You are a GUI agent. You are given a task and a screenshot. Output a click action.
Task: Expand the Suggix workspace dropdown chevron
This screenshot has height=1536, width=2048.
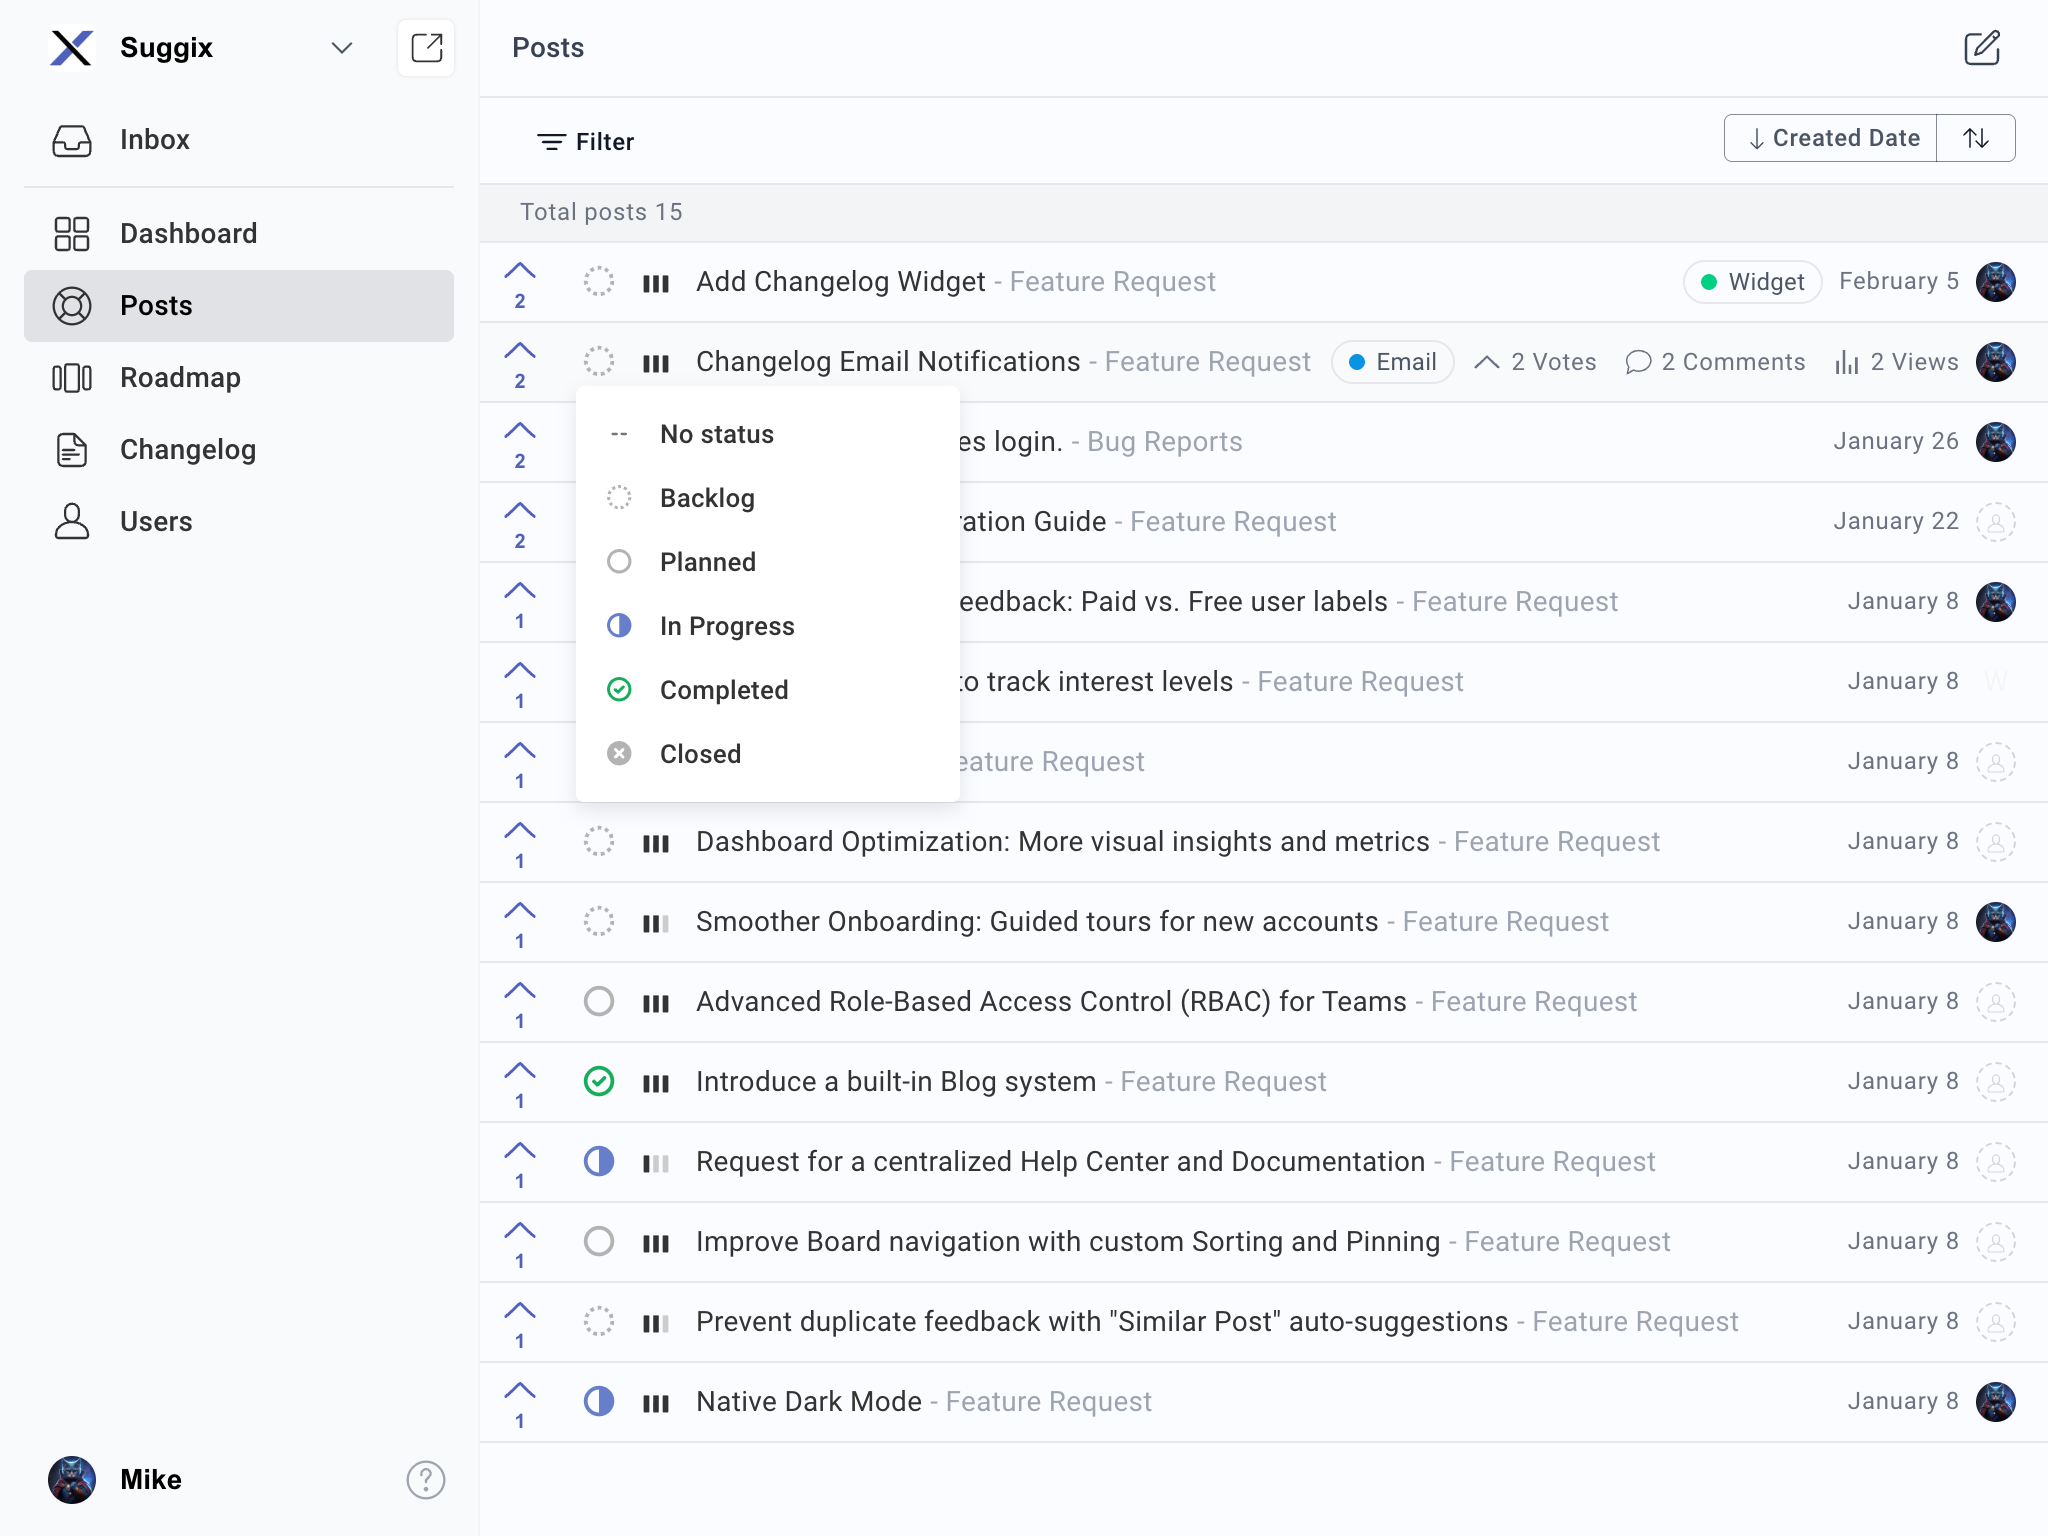342,48
